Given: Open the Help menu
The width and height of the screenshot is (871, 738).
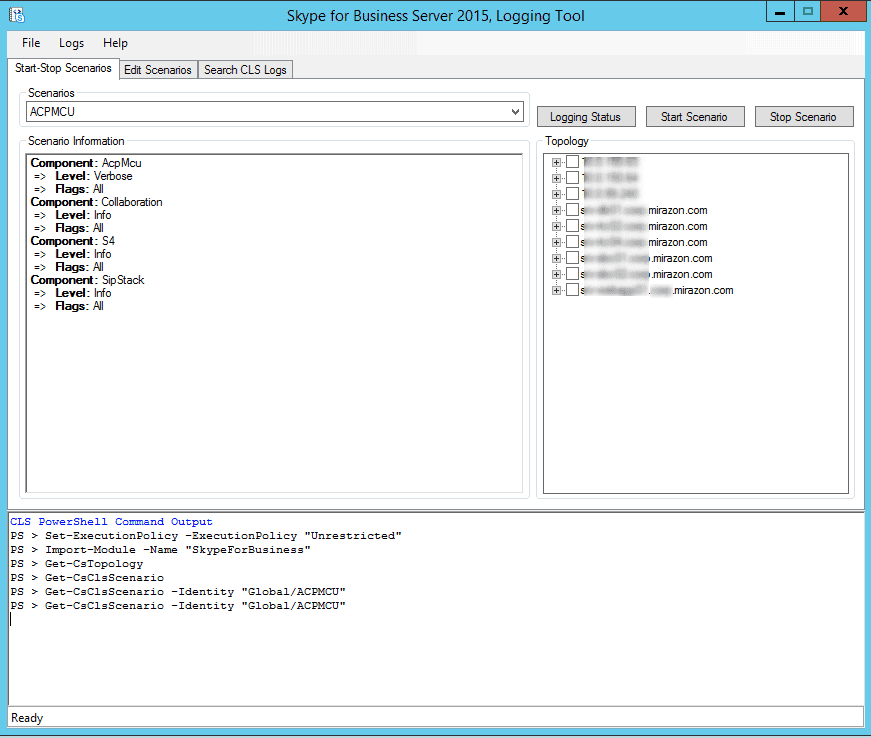Looking at the screenshot, I should click(116, 43).
